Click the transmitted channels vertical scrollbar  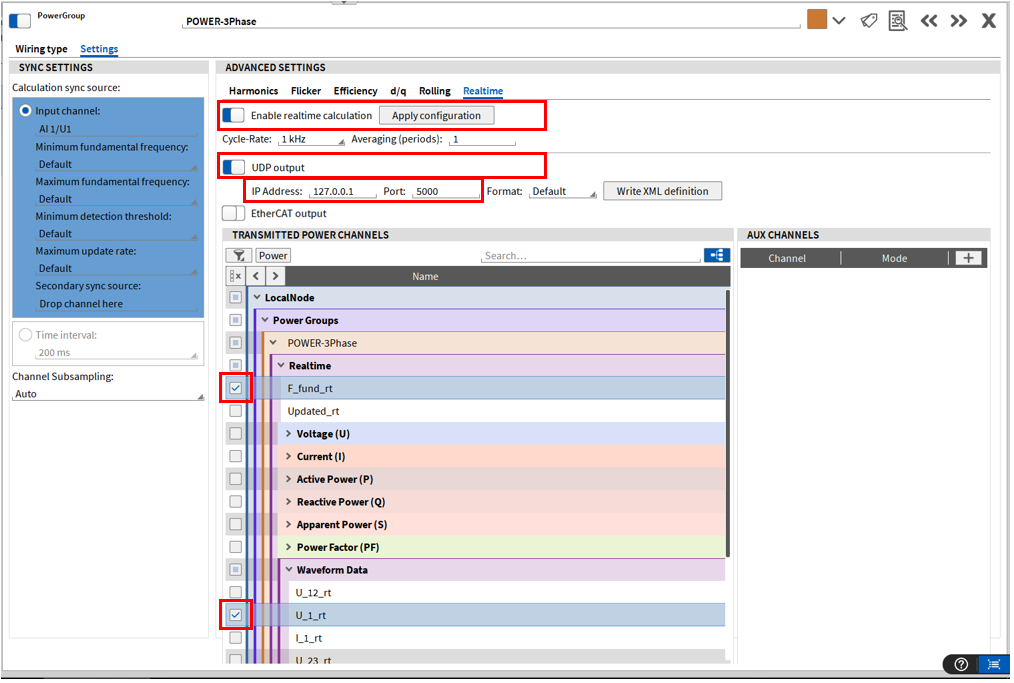point(728,424)
